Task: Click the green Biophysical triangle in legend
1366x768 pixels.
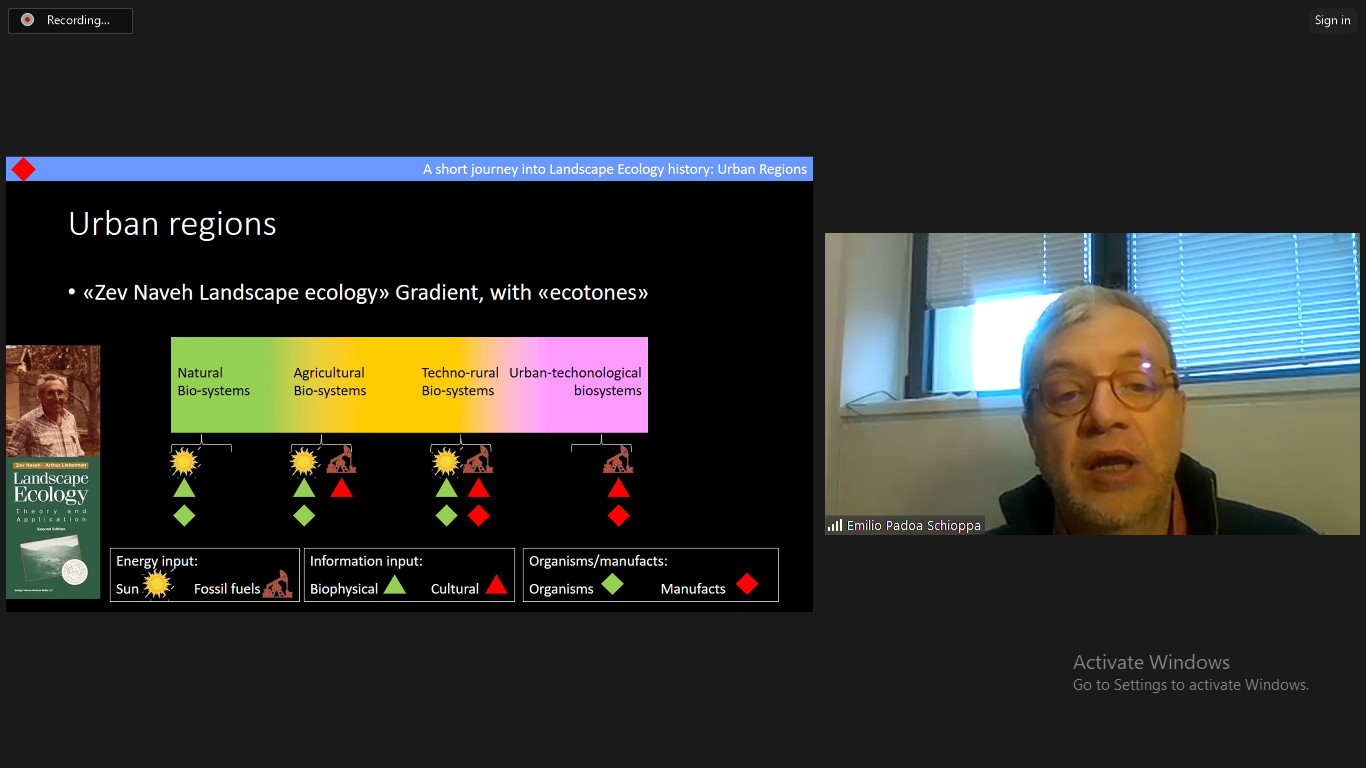Action: click(395, 585)
